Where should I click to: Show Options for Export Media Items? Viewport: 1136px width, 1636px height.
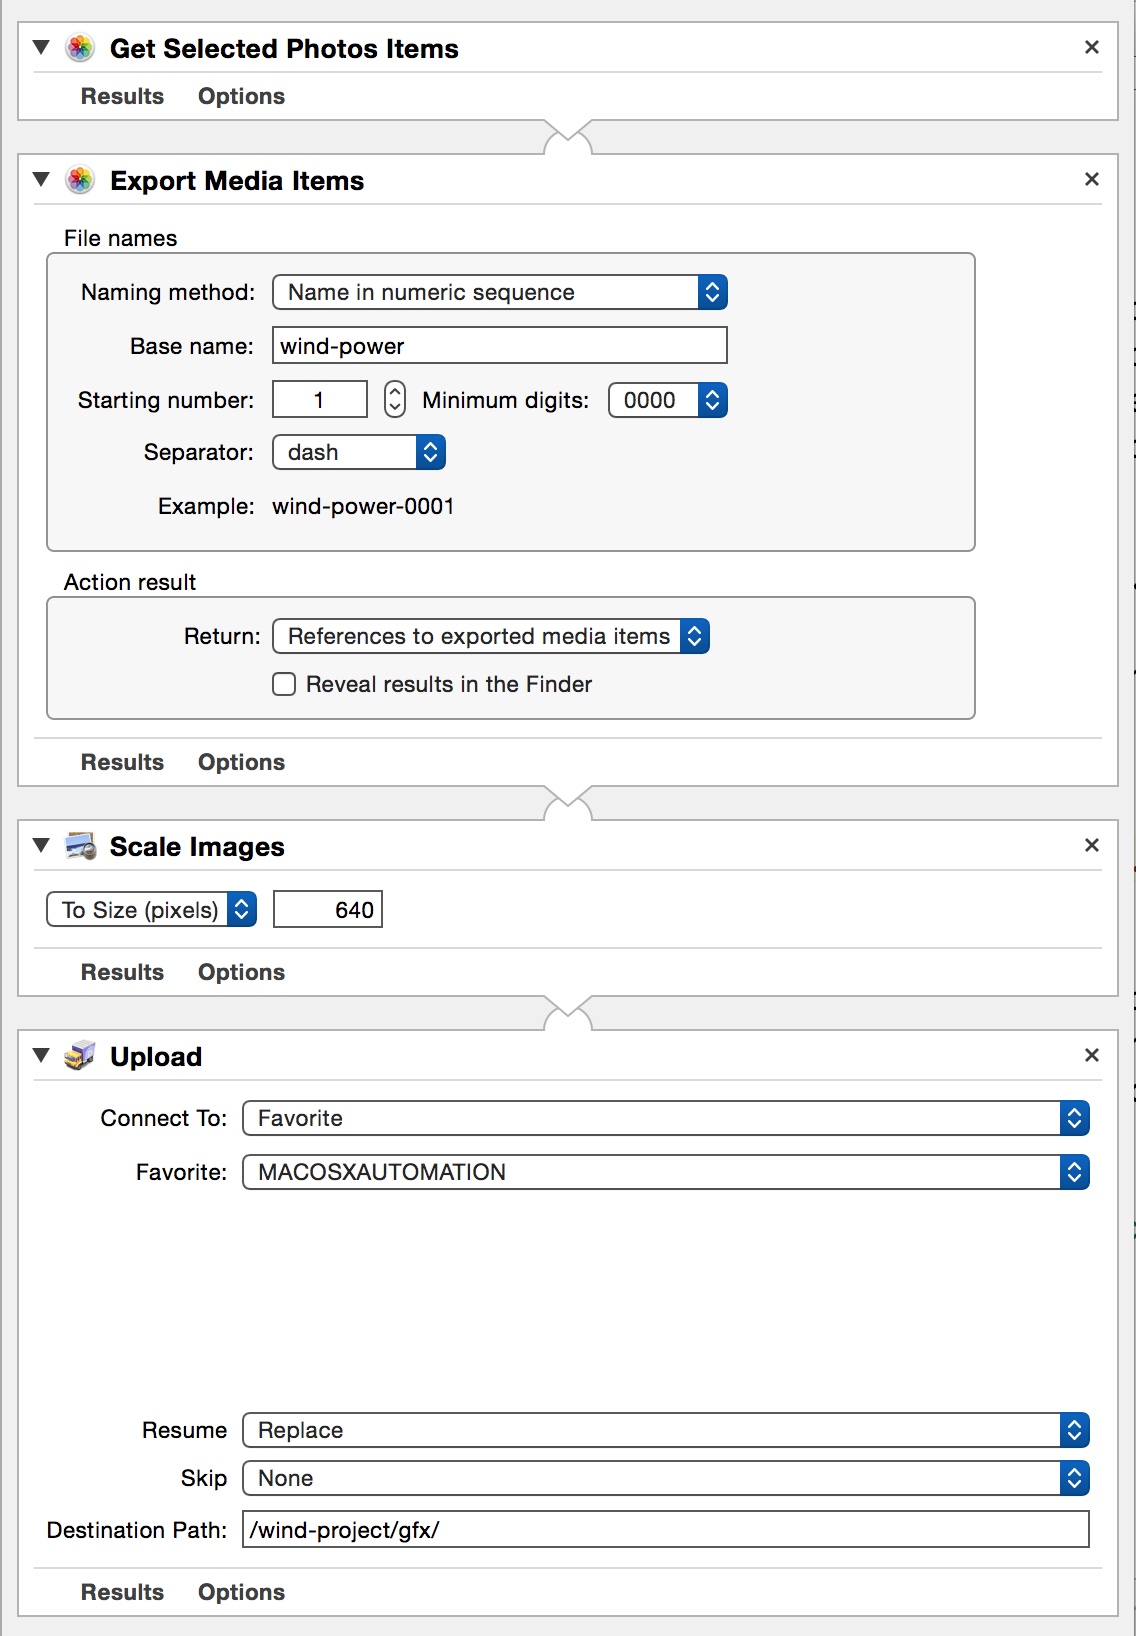tap(241, 762)
